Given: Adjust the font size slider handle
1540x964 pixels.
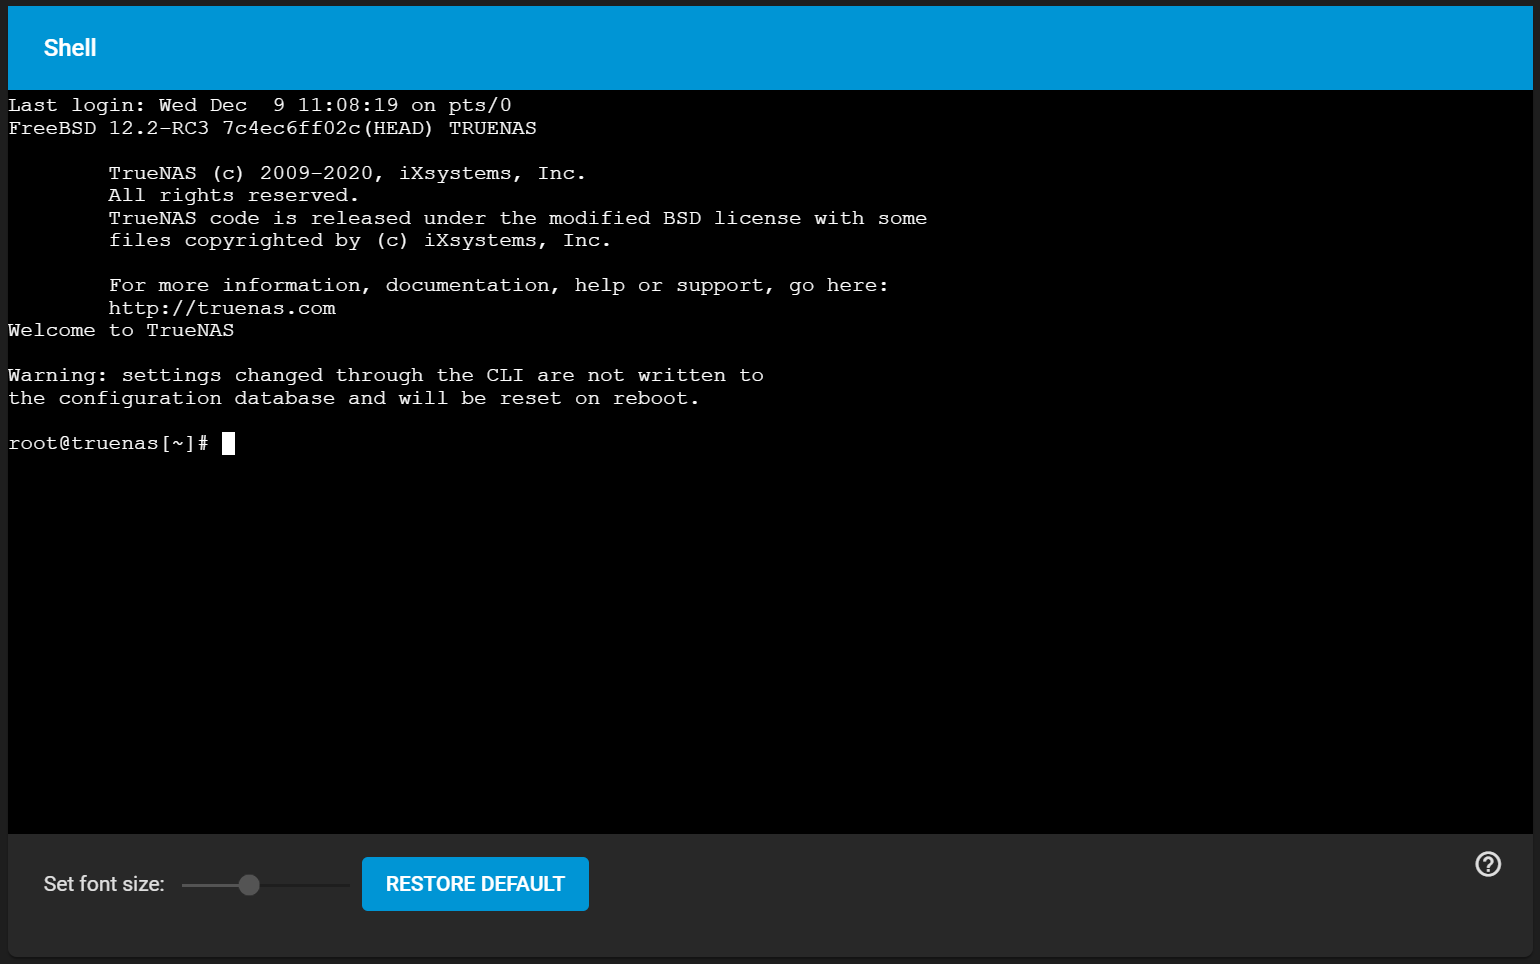Looking at the screenshot, I should [249, 885].
